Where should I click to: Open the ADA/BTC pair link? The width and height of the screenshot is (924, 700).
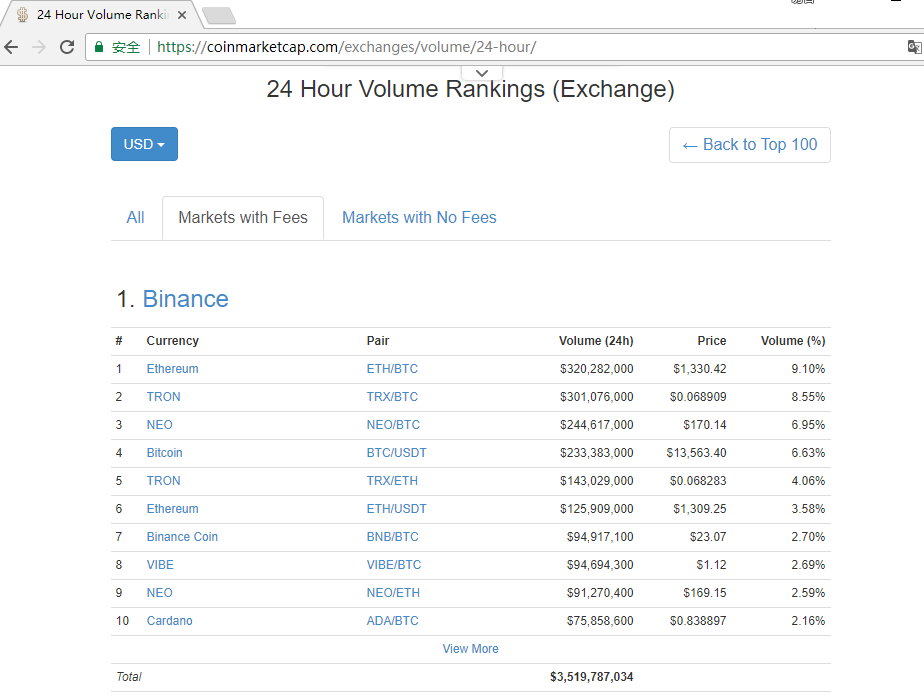point(392,621)
